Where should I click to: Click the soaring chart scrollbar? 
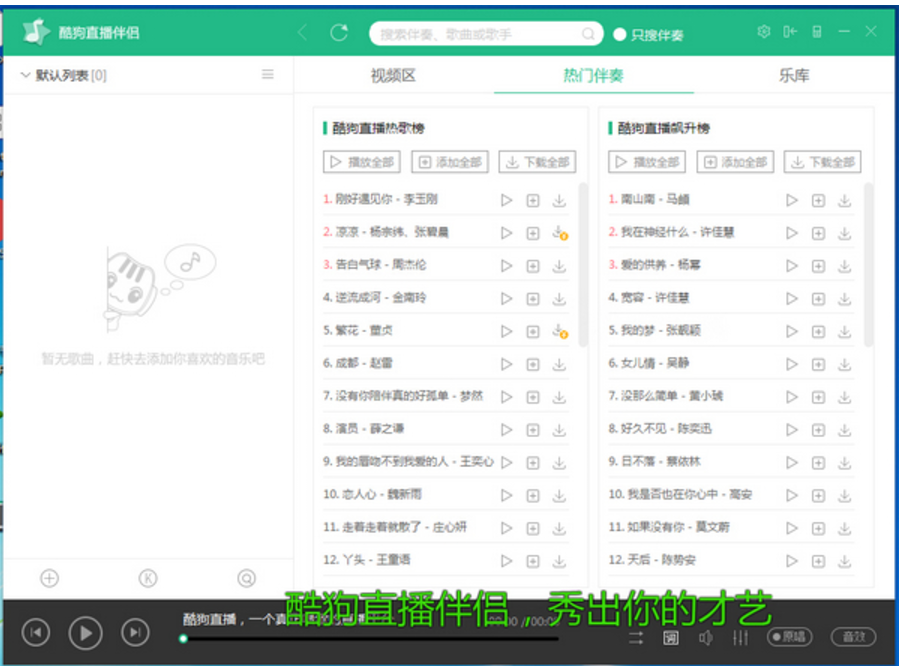click(x=868, y=265)
